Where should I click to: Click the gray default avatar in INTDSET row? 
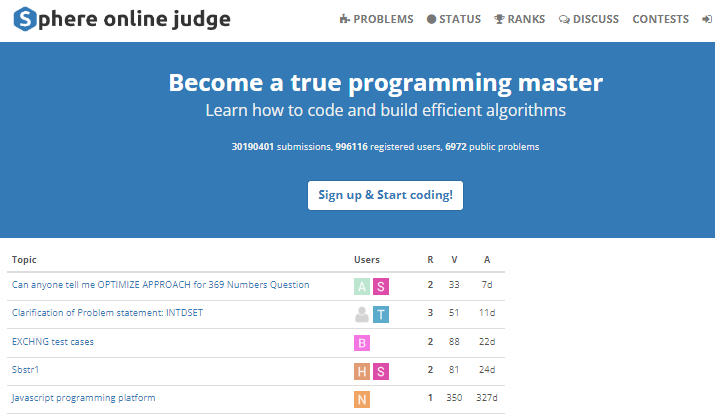[362, 315]
